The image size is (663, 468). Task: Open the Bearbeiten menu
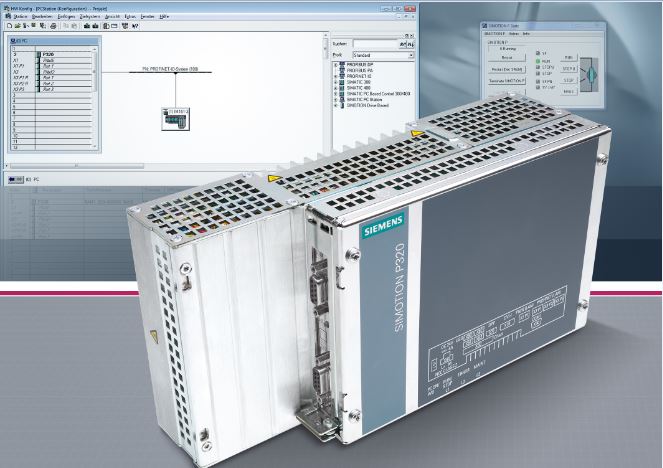click(x=42, y=16)
